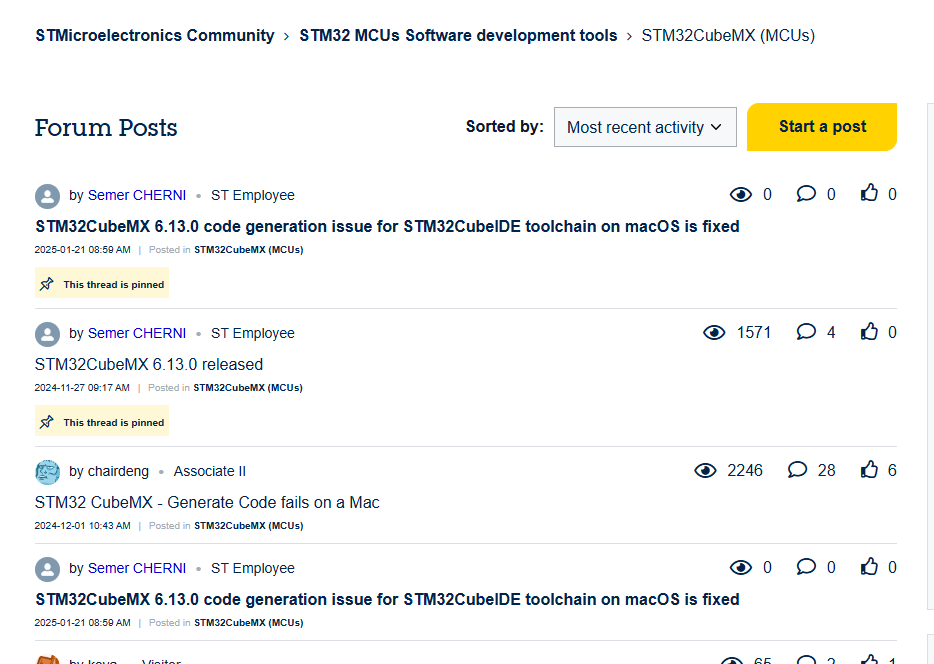This screenshot has height=664, width=934.
Task: Like the unpinned code generation issue post
Action: tap(869, 566)
